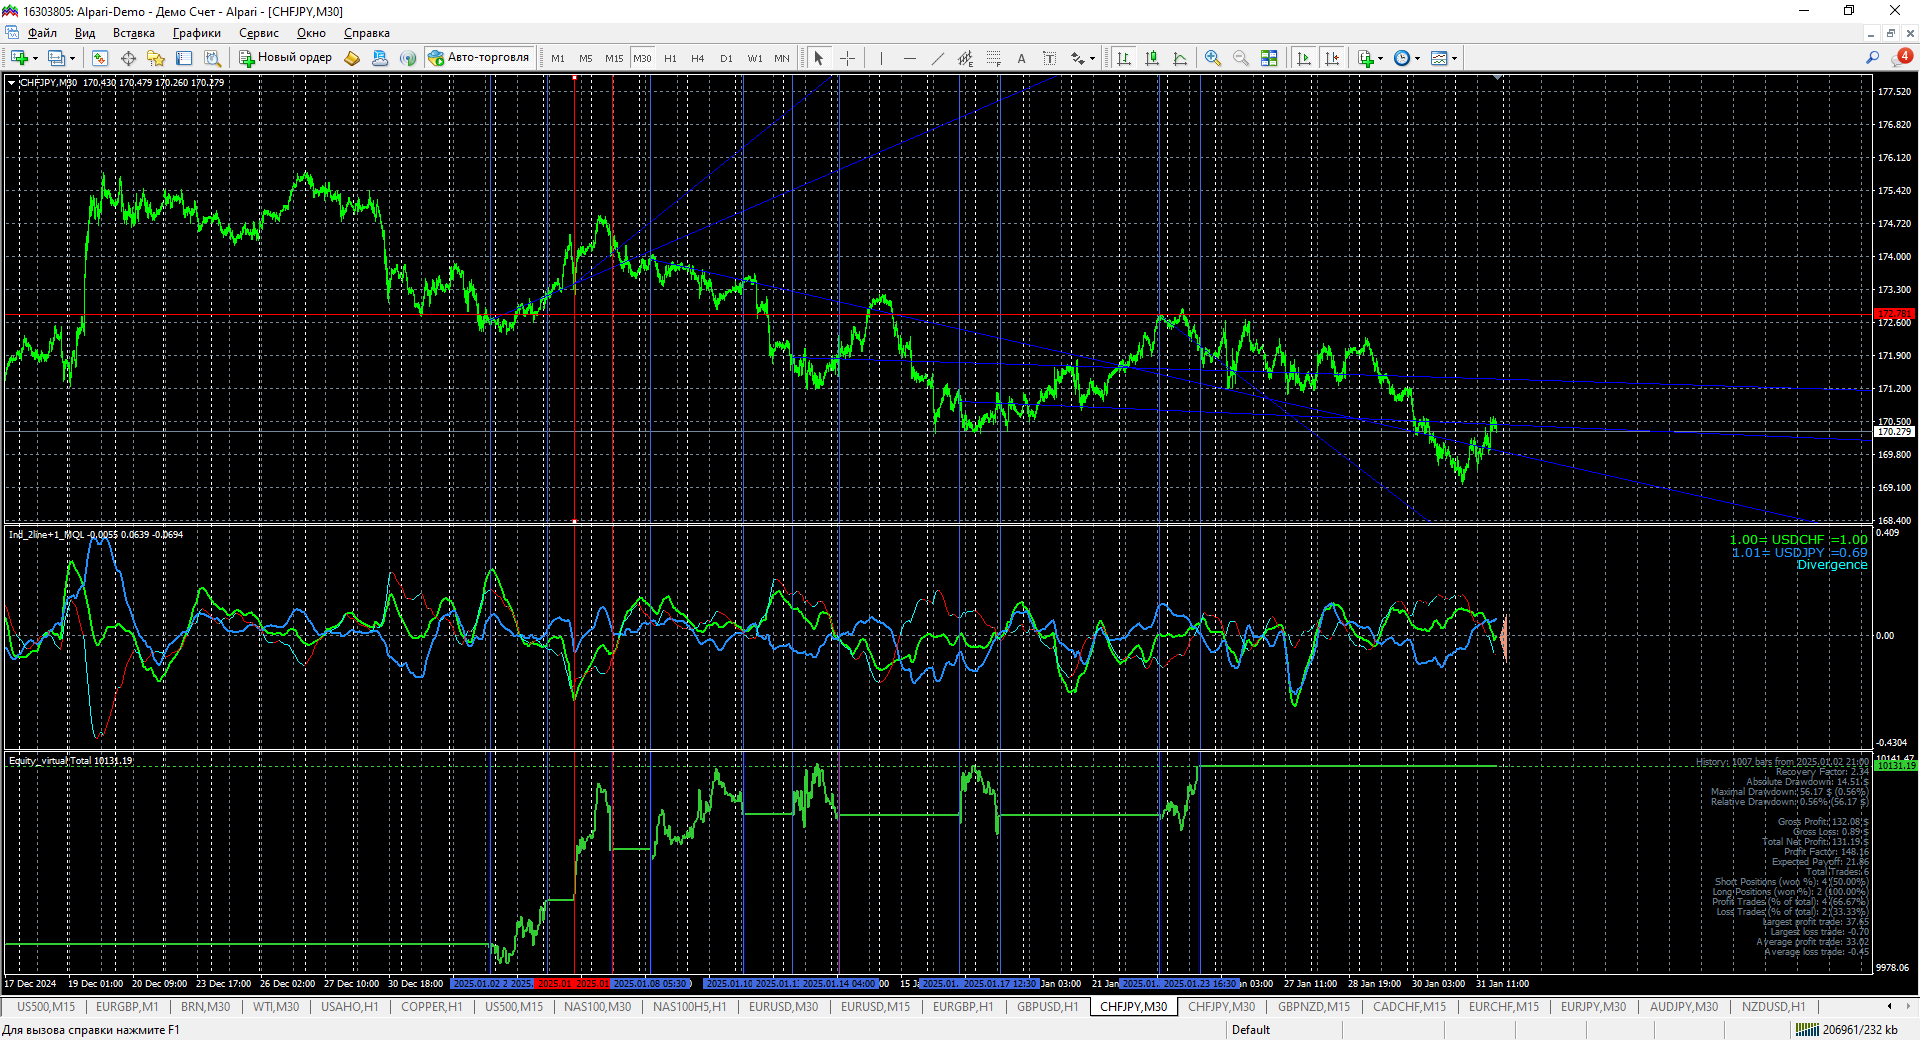The height and width of the screenshot is (1040, 1920).
Task: Open the New Chart toolbar button
Action: pos(19,58)
